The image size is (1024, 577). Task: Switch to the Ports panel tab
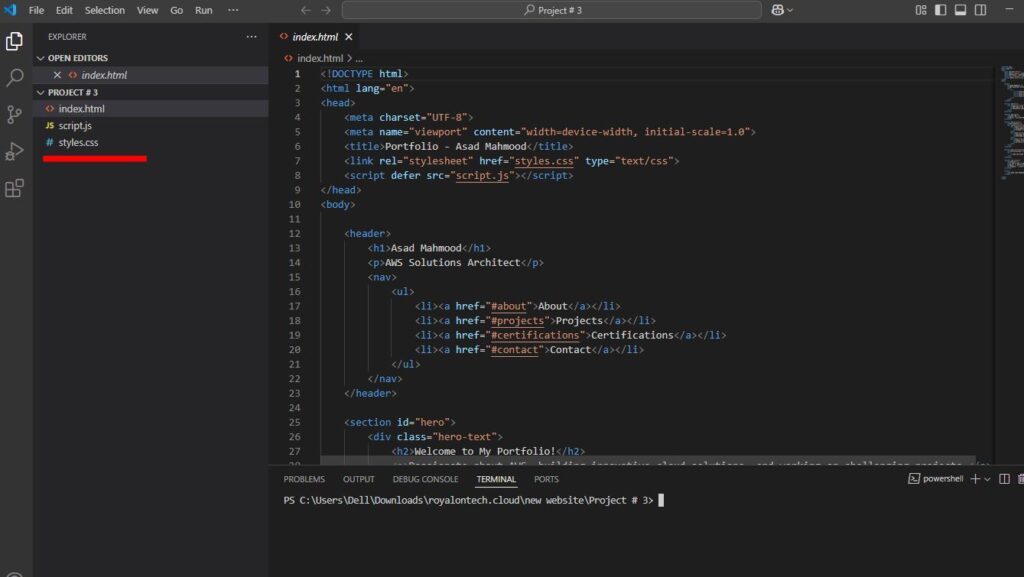click(546, 479)
